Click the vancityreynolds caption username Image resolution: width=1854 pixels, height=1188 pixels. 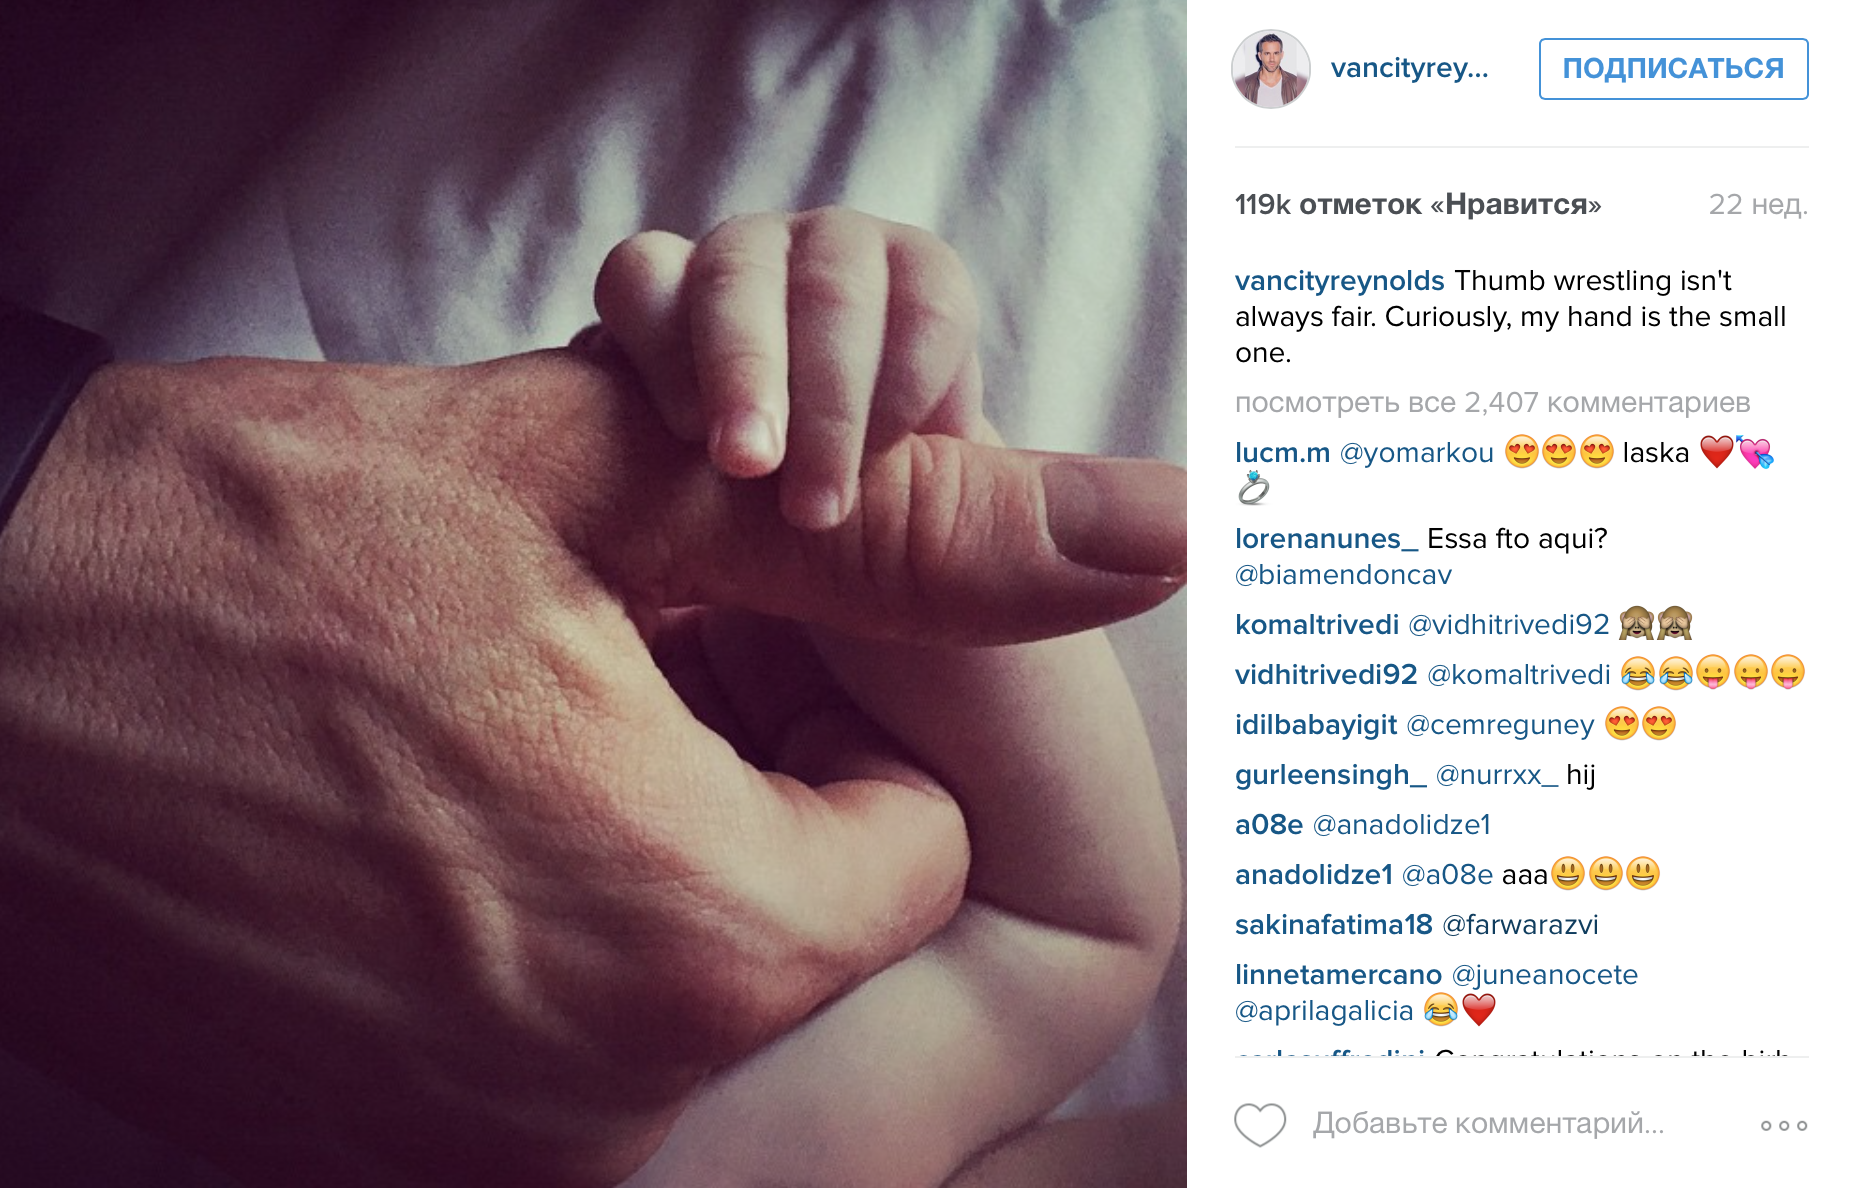[1340, 280]
